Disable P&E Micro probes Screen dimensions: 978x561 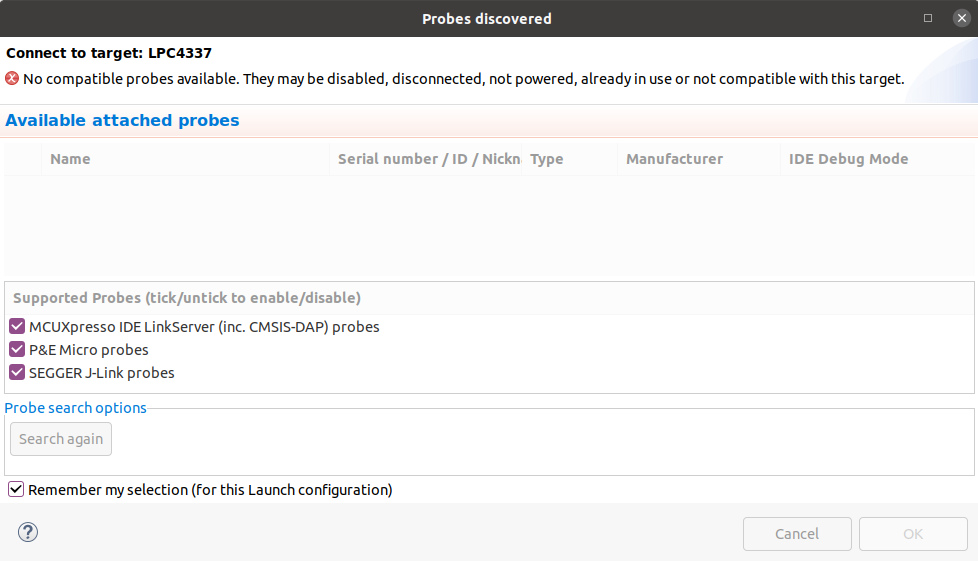click(17, 350)
